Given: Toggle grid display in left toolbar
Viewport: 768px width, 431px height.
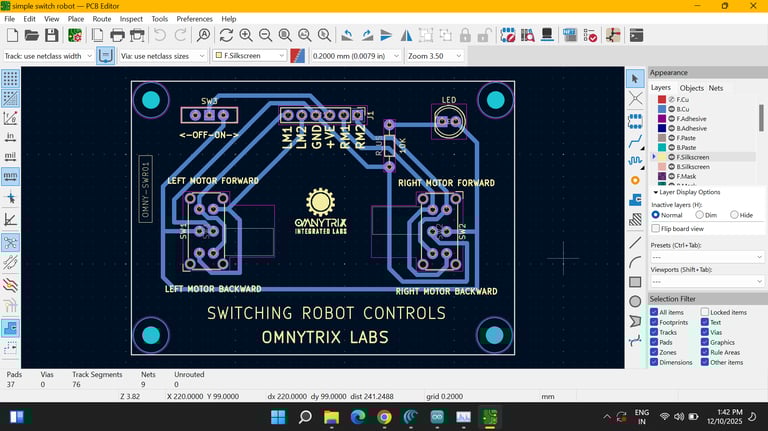Looking at the screenshot, I should (10, 78).
